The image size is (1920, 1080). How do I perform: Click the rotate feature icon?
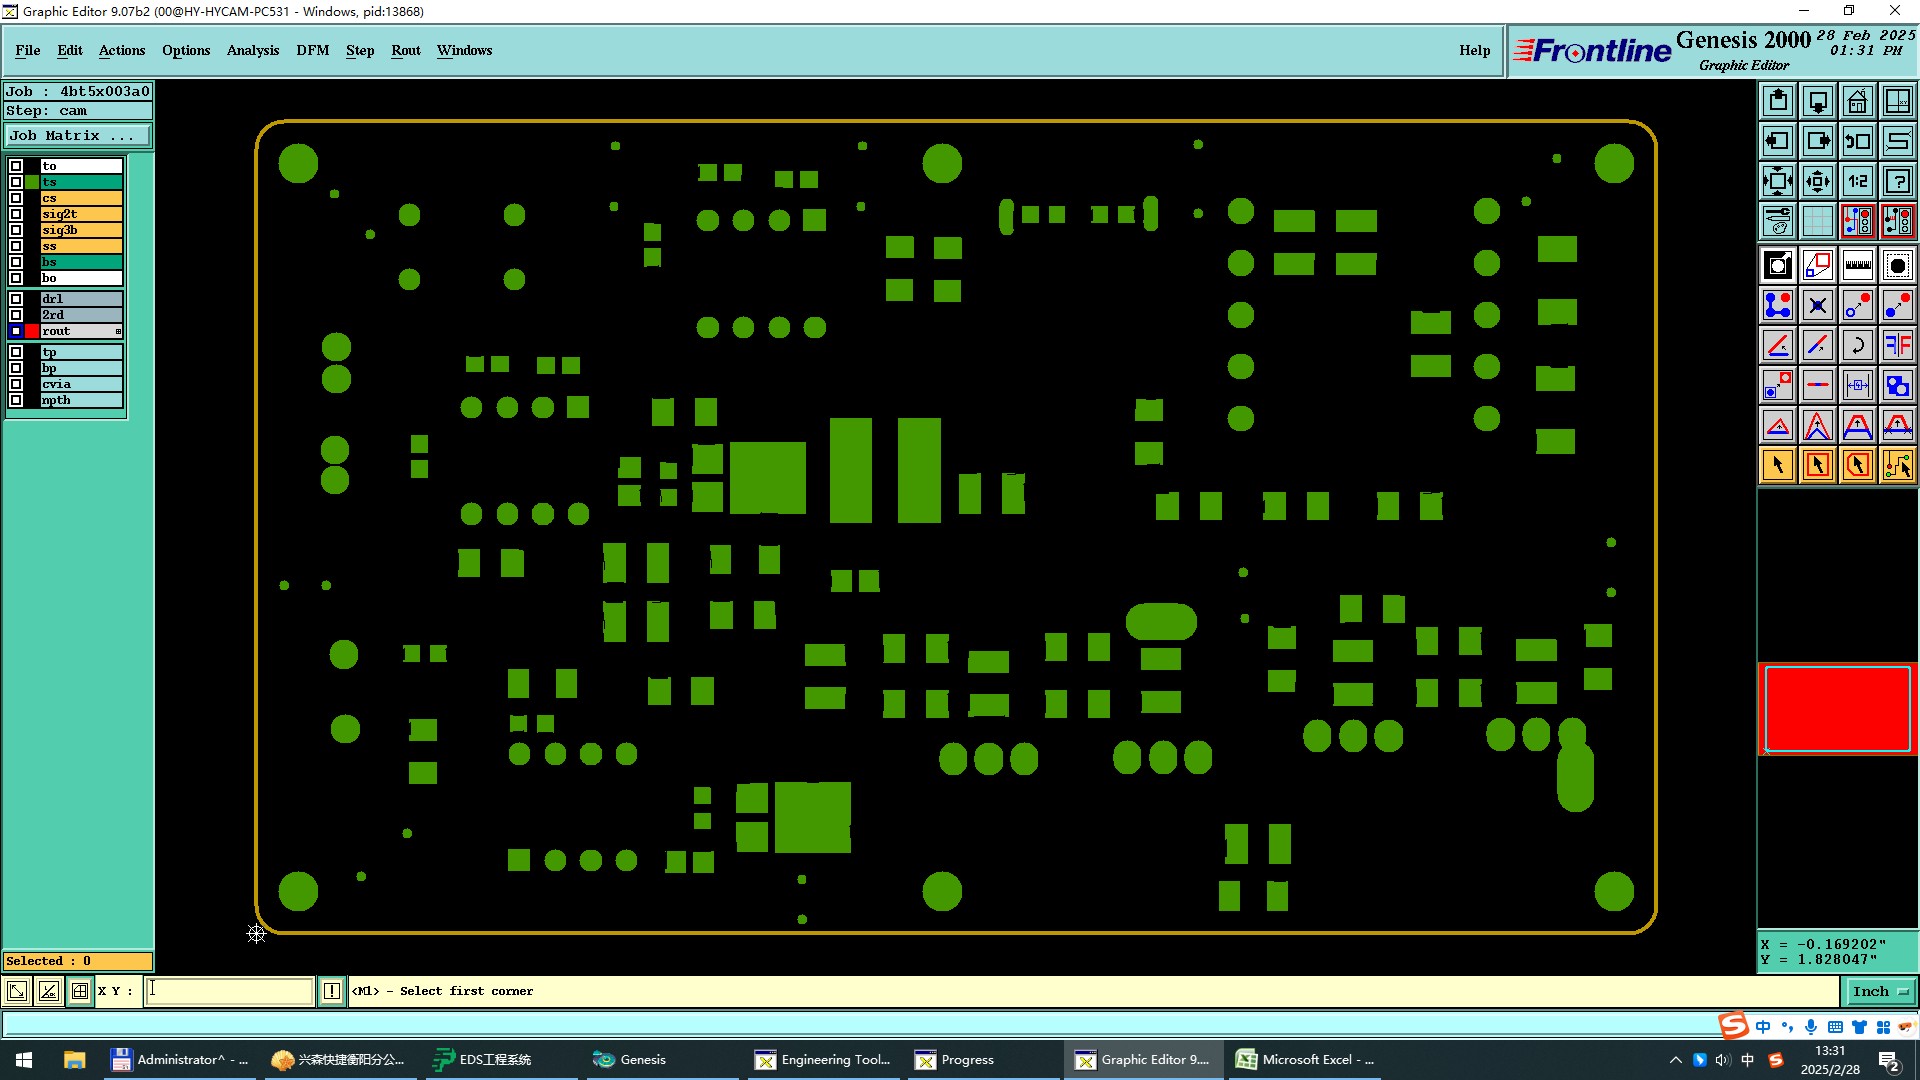click(x=1857, y=345)
